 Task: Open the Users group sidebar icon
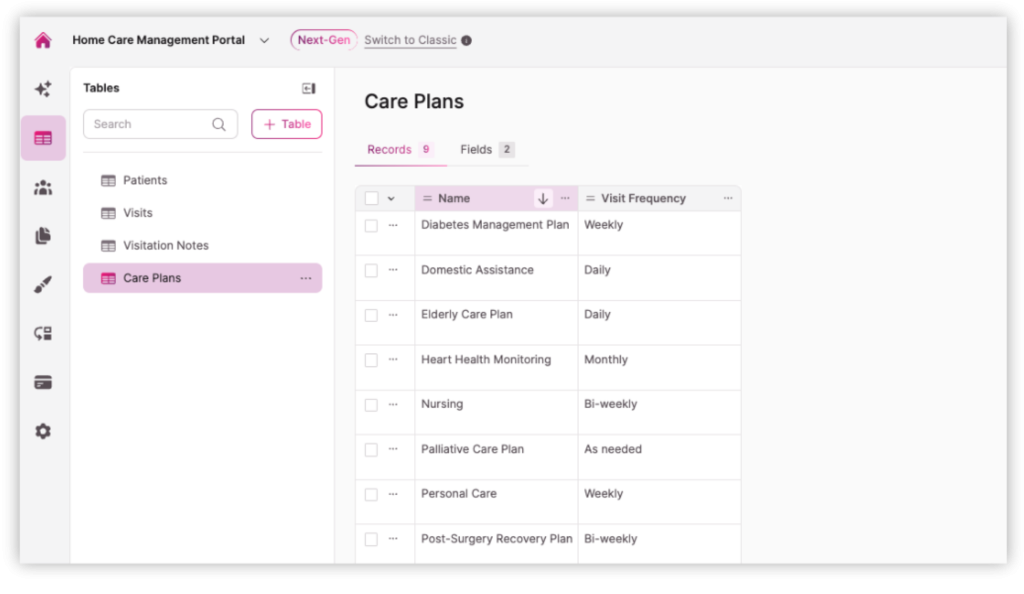(43, 188)
